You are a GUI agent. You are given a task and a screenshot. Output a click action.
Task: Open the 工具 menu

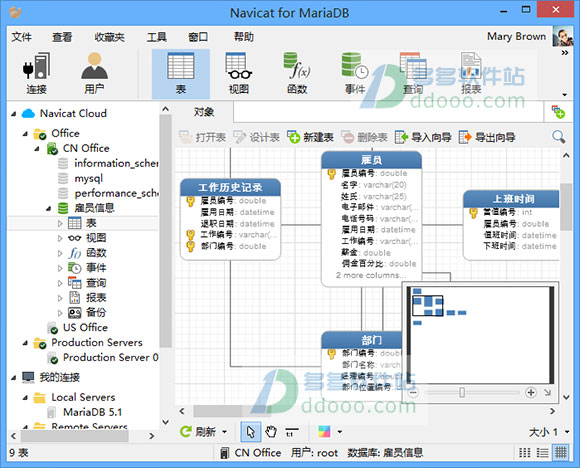click(x=156, y=37)
